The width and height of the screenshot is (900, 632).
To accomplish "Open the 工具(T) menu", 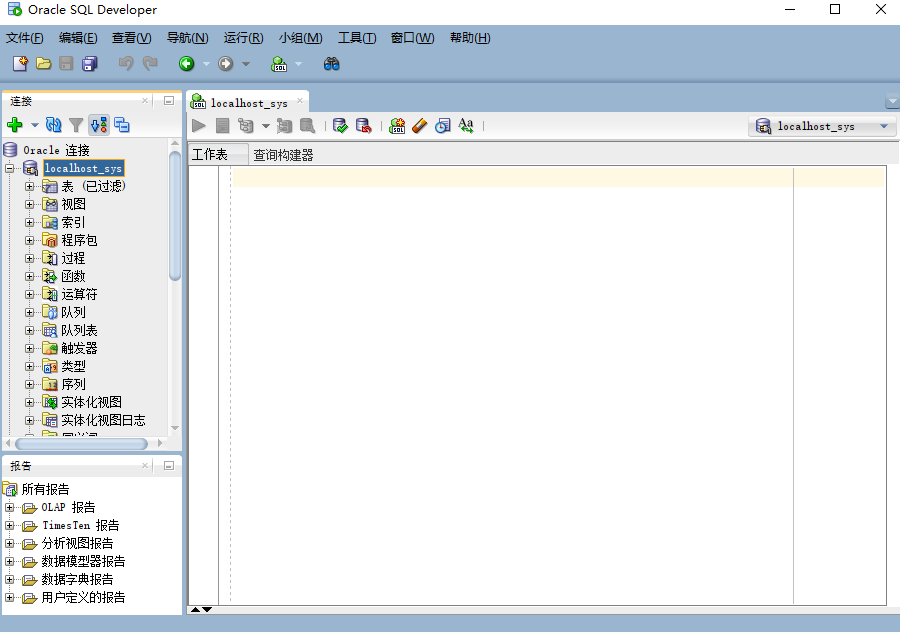I will [357, 38].
